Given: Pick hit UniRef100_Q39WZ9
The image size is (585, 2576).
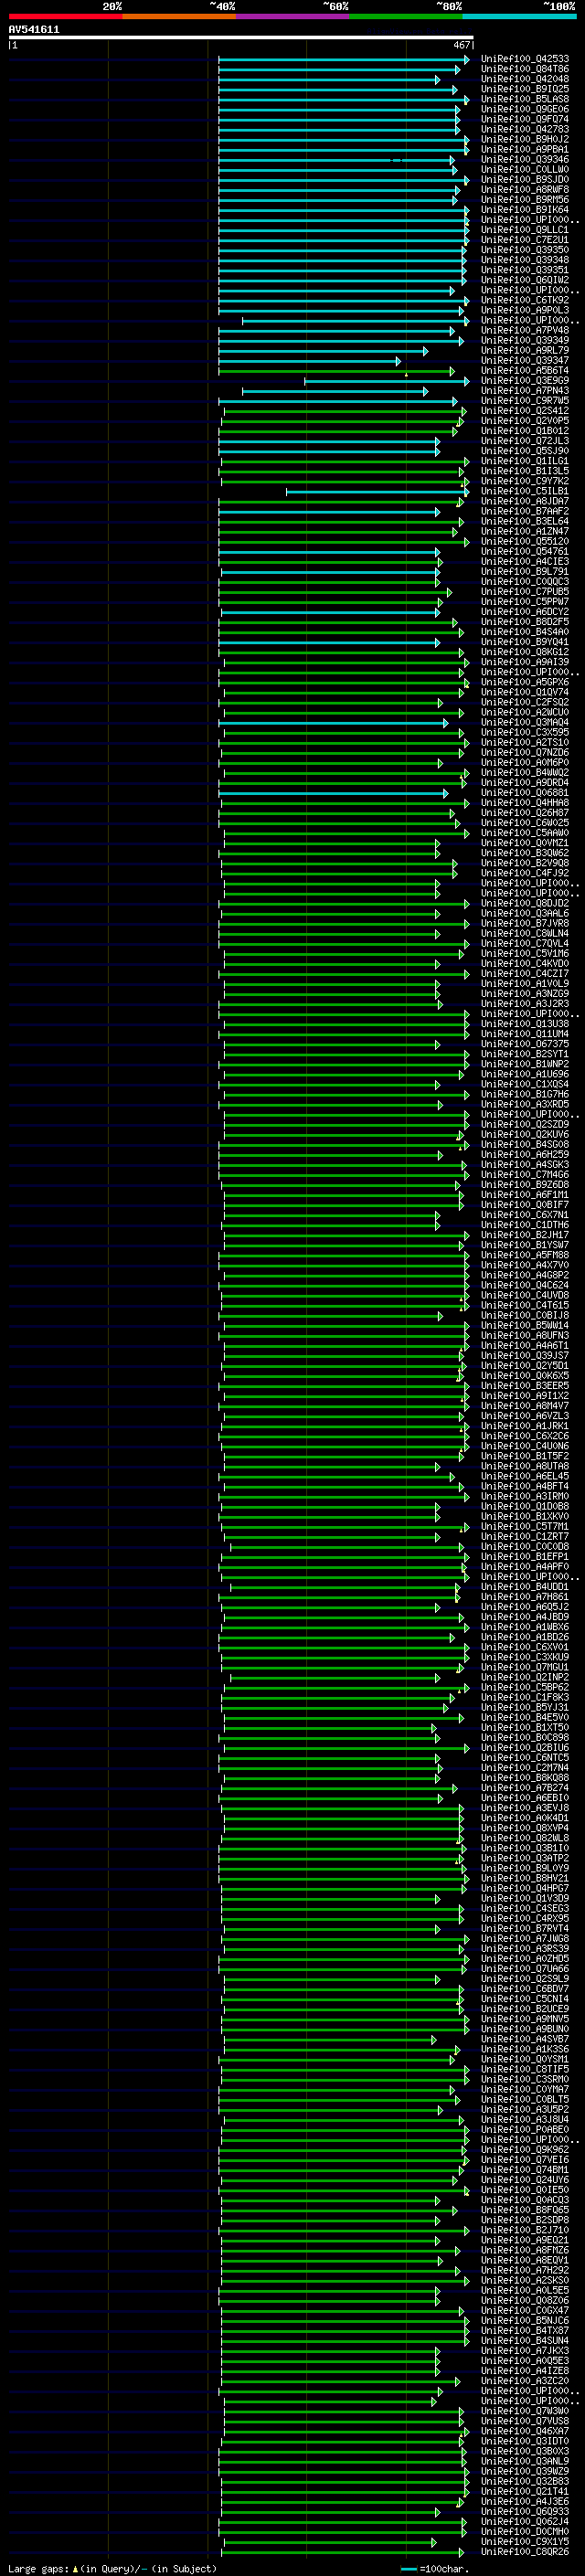Looking at the screenshot, I should [x=524, y=2472].
